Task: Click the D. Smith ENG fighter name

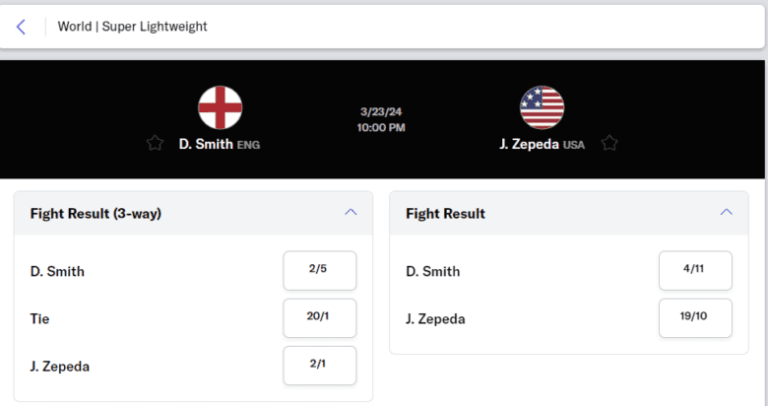Action: click(219, 144)
